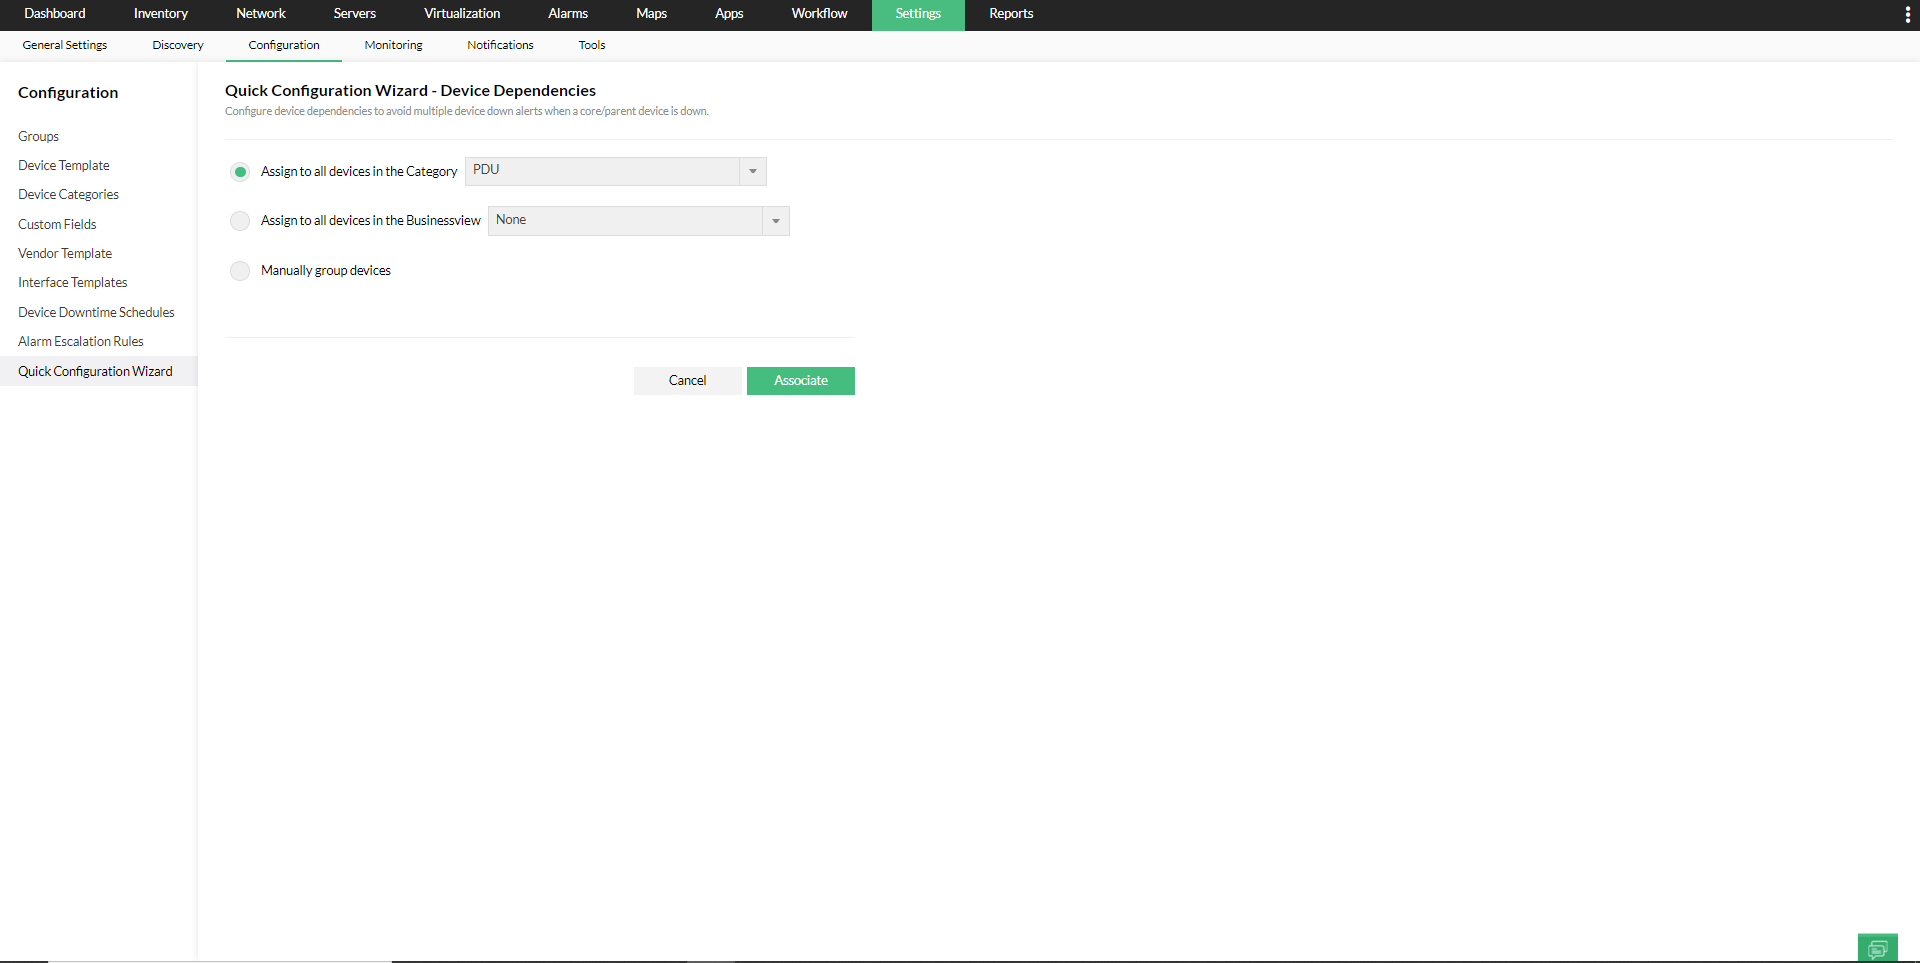
Task: Click the Cancel button
Action: coord(687,381)
